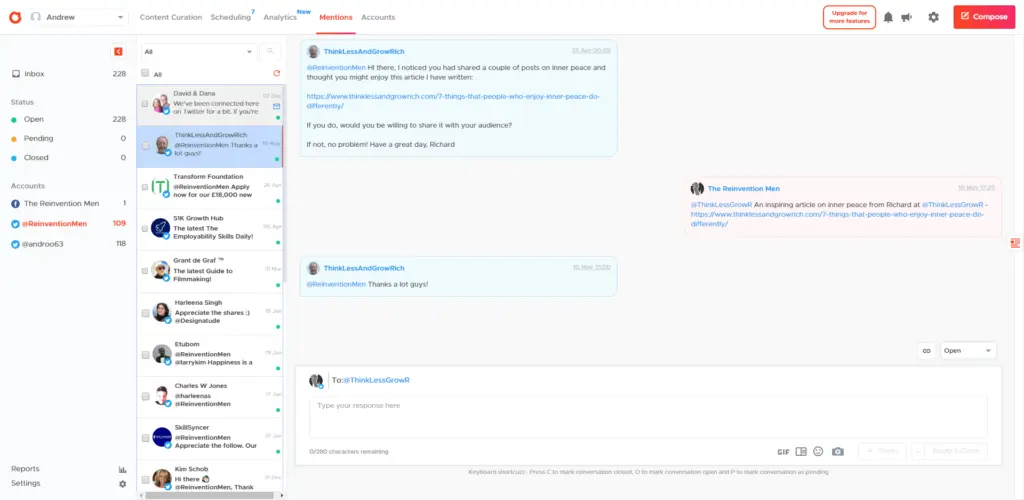The width and height of the screenshot is (1024, 500).
Task: Attach a photo using camera icon
Action: 838,451
